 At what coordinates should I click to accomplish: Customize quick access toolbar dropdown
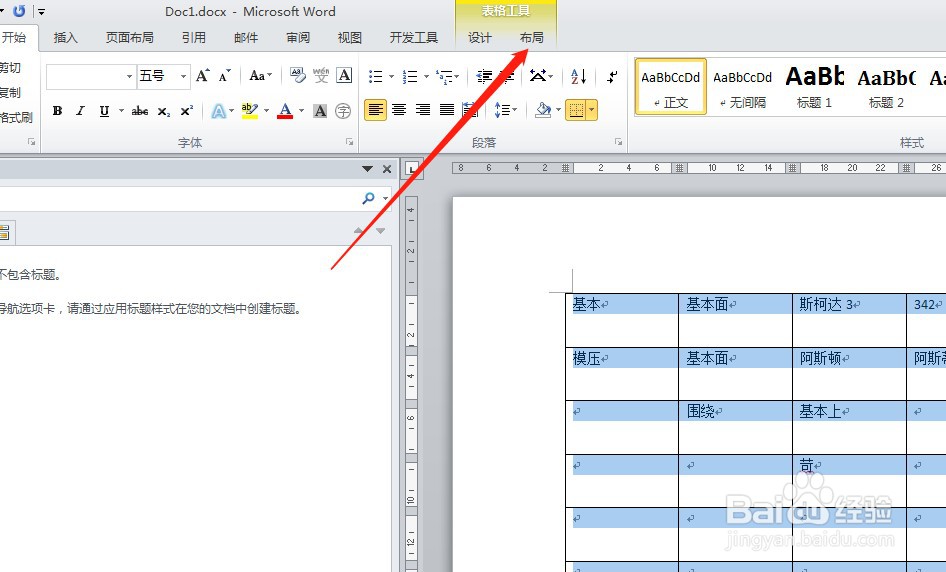41,11
